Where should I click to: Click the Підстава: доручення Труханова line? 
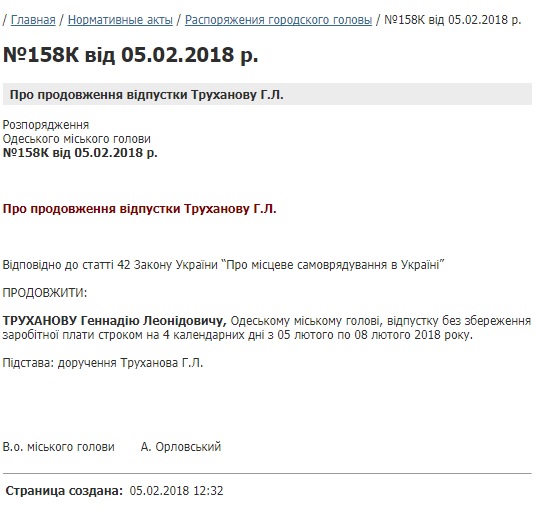[x=103, y=363]
